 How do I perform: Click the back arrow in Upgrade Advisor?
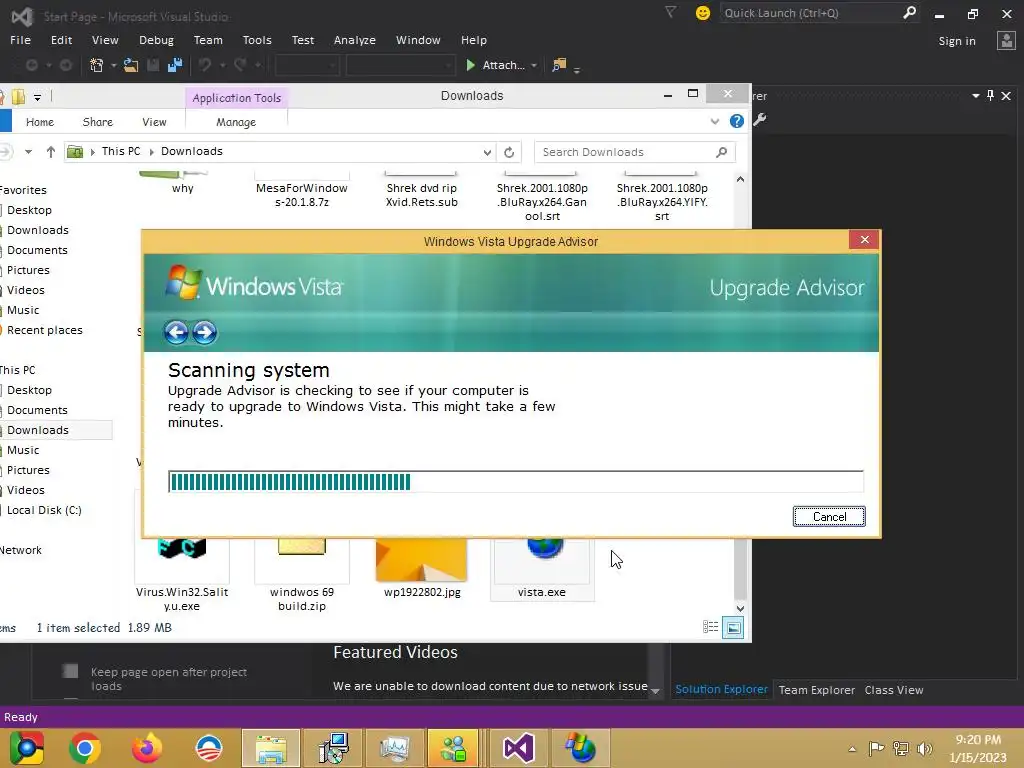tap(176, 332)
